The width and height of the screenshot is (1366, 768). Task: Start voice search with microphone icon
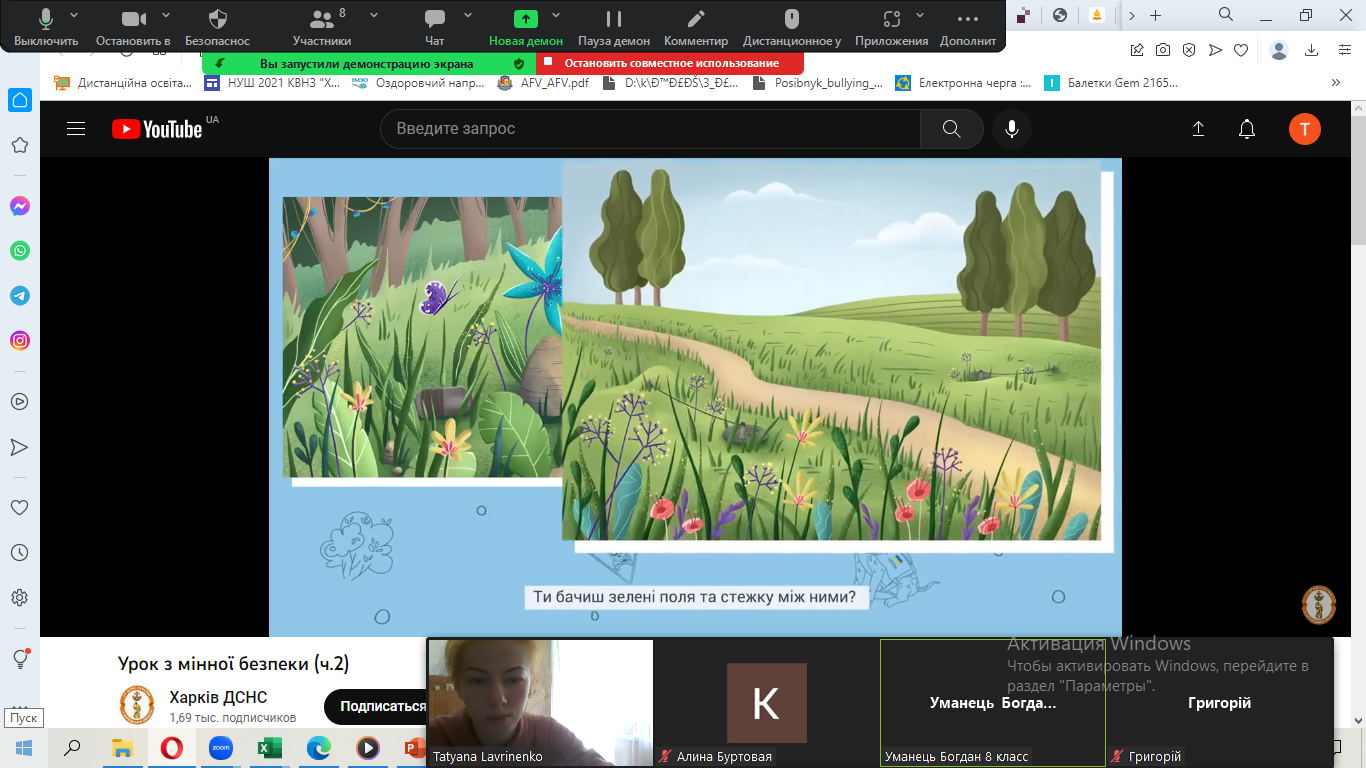(1012, 129)
